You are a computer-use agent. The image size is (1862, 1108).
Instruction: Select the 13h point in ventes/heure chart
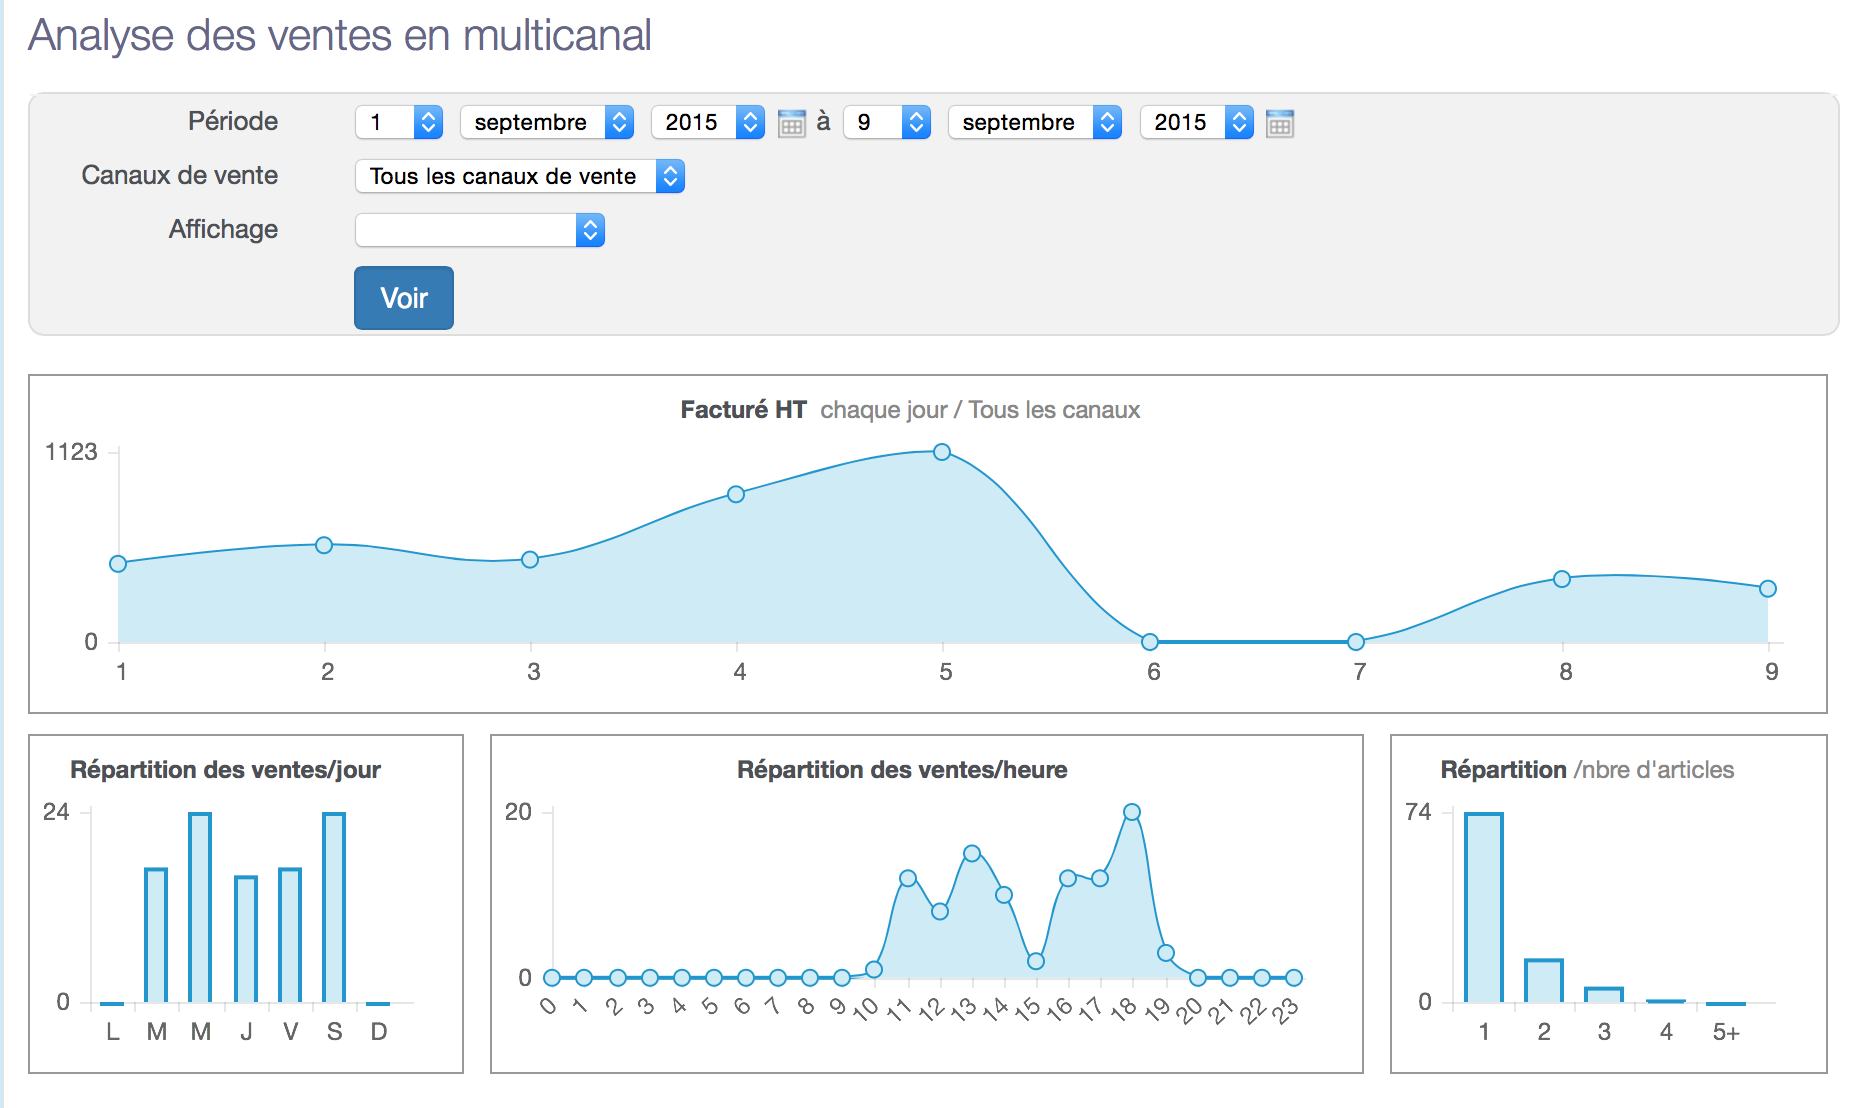[972, 853]
